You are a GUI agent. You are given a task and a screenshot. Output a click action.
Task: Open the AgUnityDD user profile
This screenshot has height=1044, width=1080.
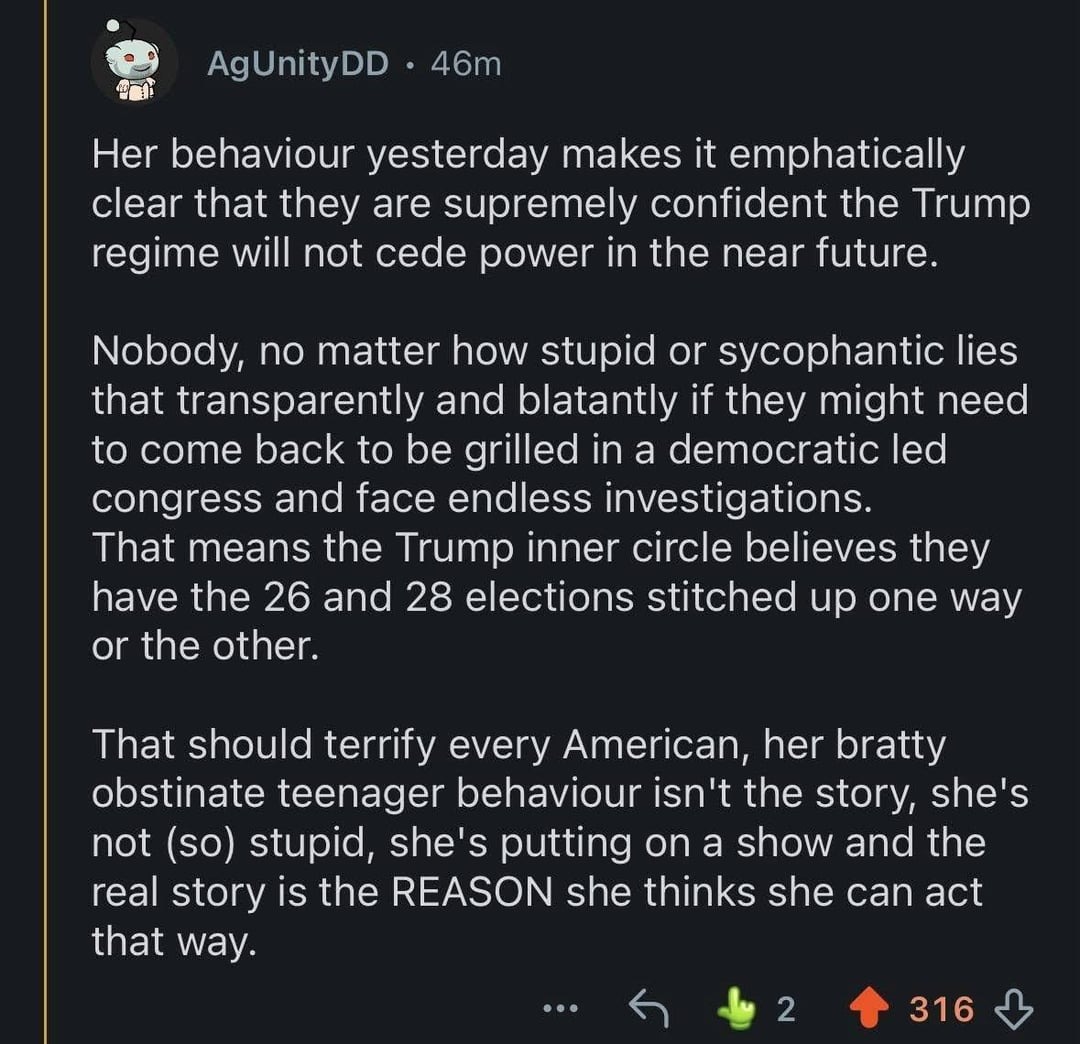[297, 64]
